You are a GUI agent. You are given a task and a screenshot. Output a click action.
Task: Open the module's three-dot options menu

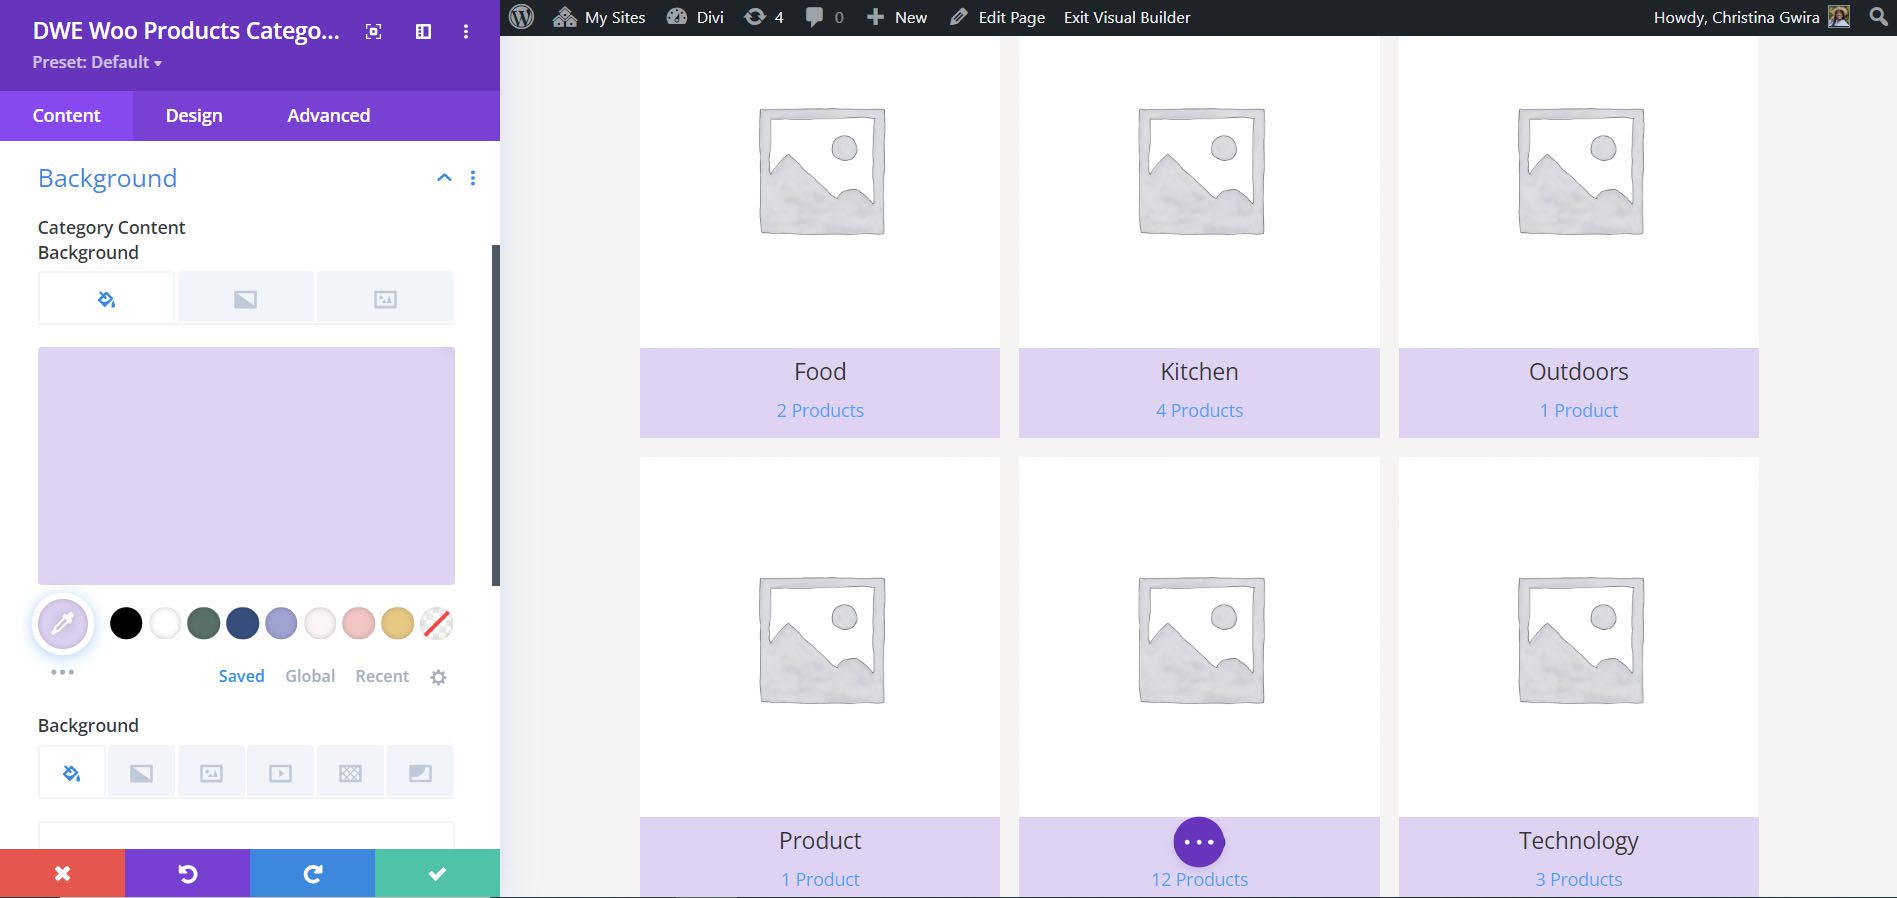coord(466,32)
